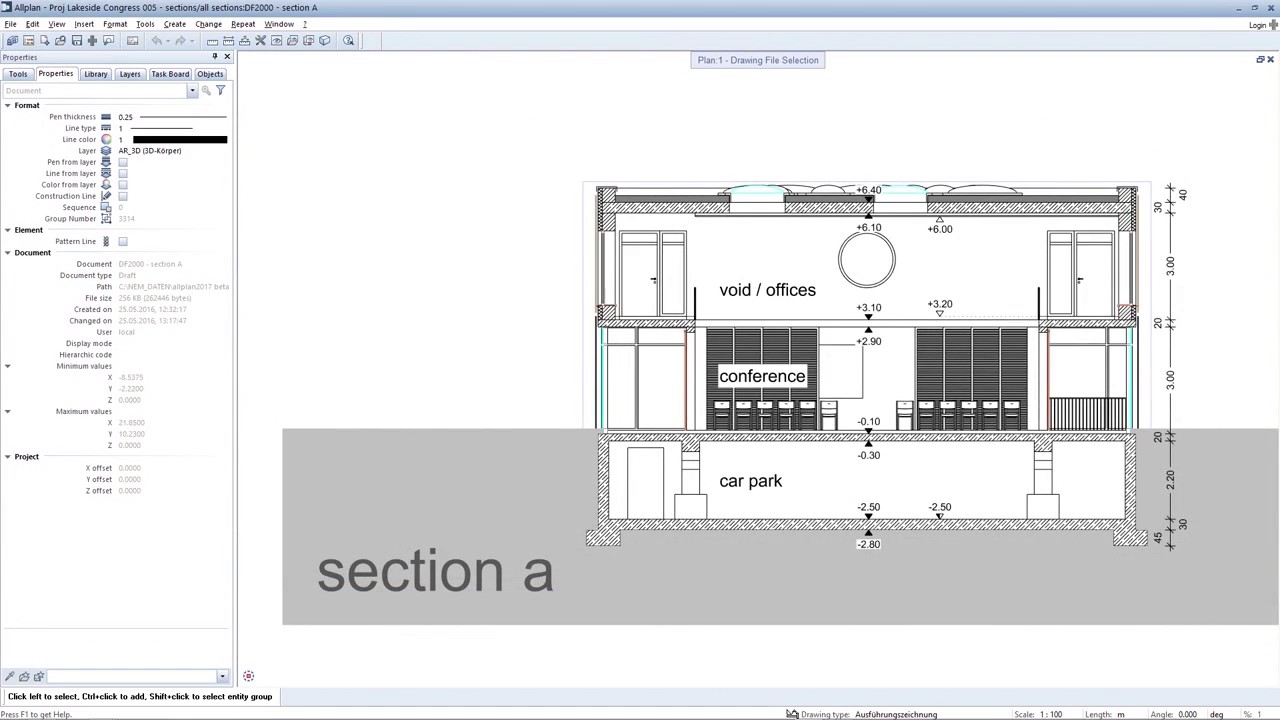Click the Undo arrow in the toolbar
The image size is (1280, 720).
coord(156,41)
